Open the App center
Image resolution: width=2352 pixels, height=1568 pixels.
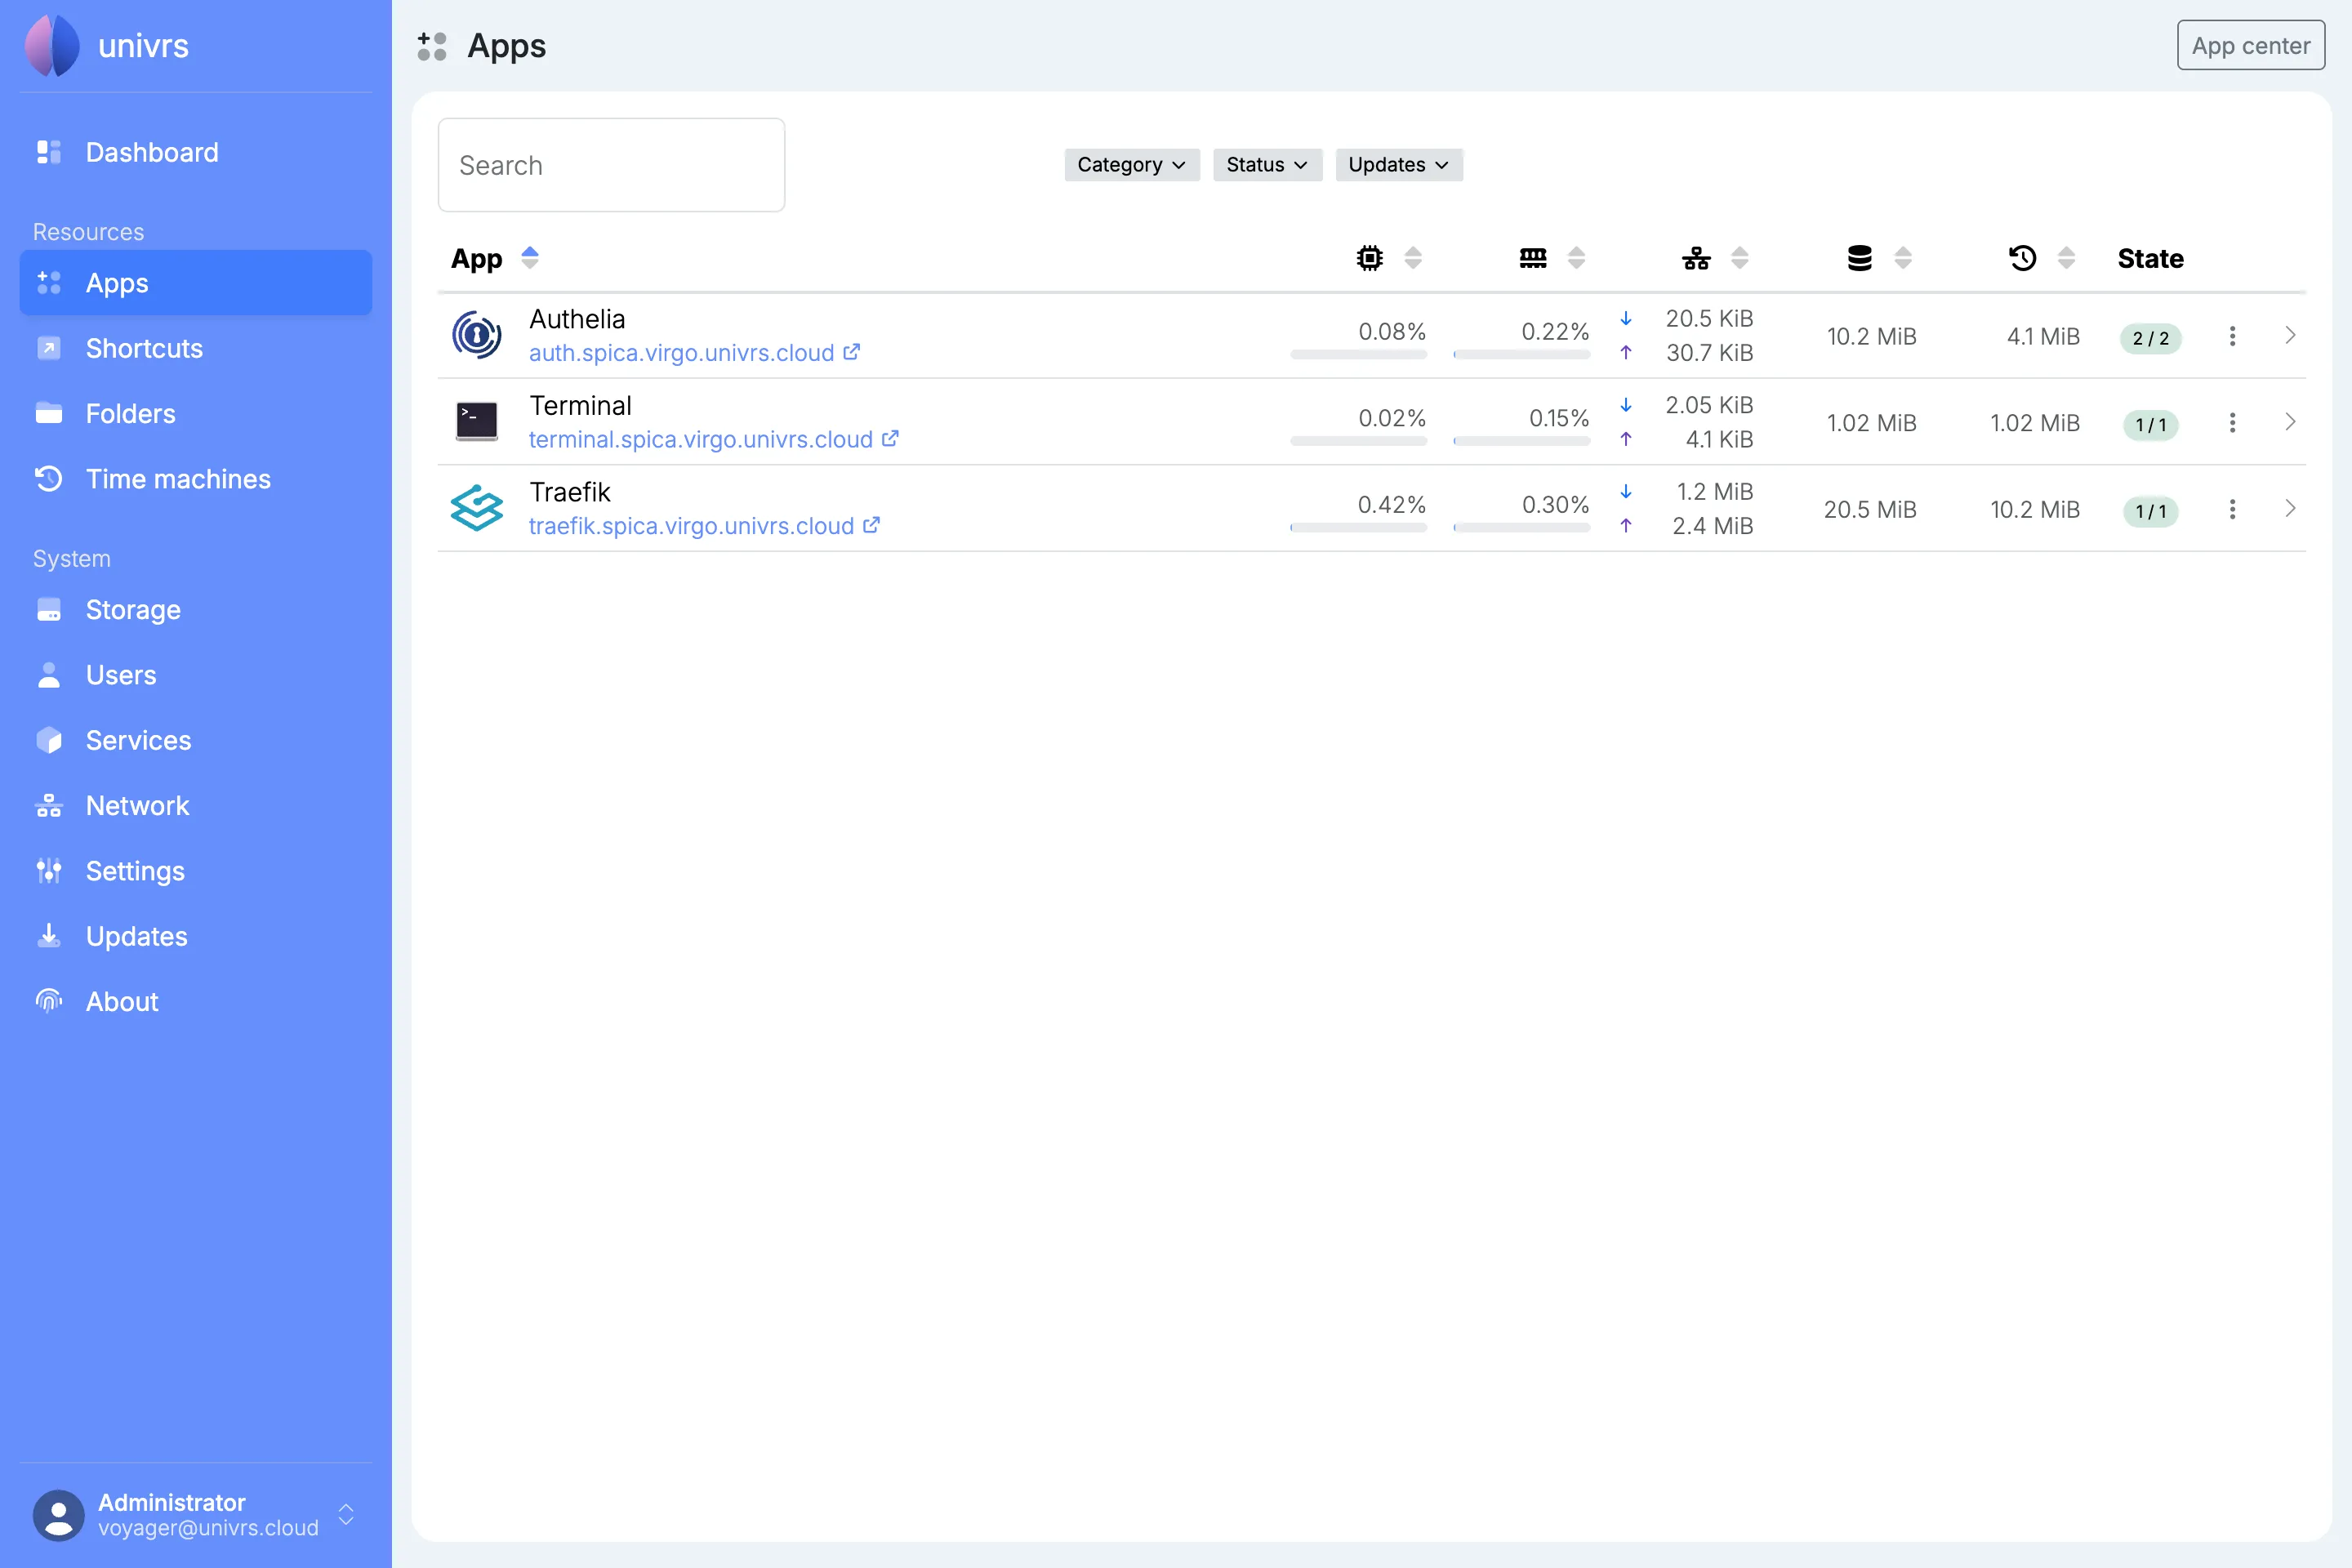[x=2250, y=46]
